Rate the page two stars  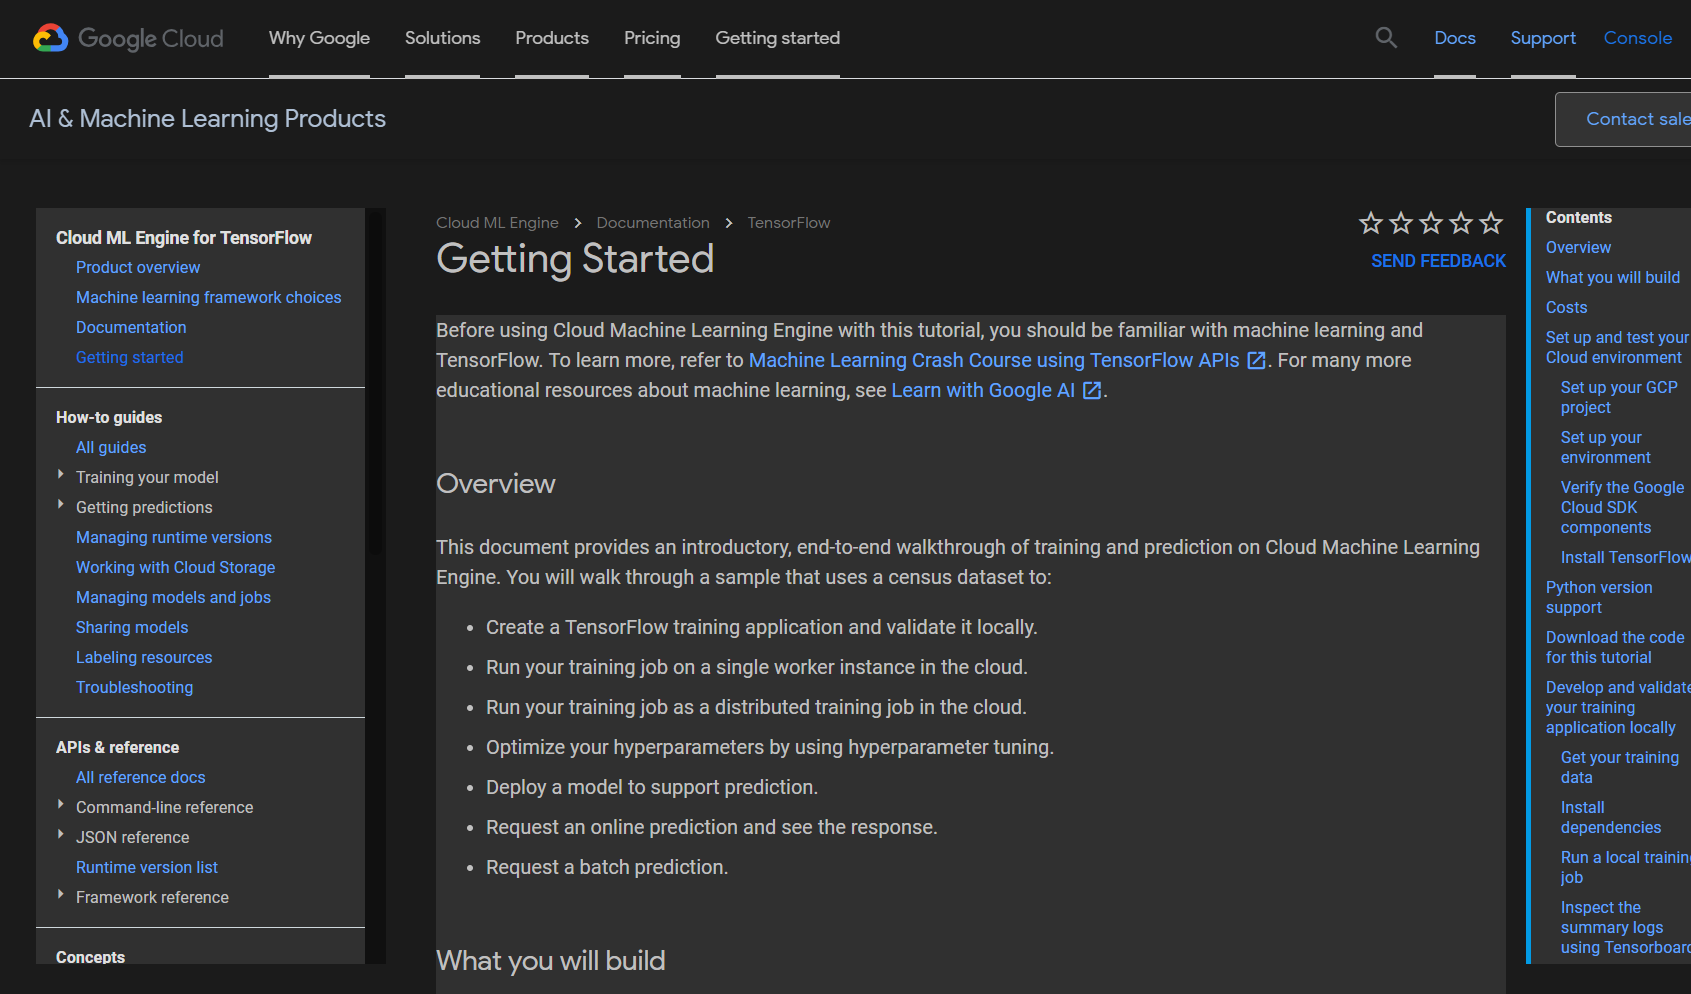(x=1401, y=222)
